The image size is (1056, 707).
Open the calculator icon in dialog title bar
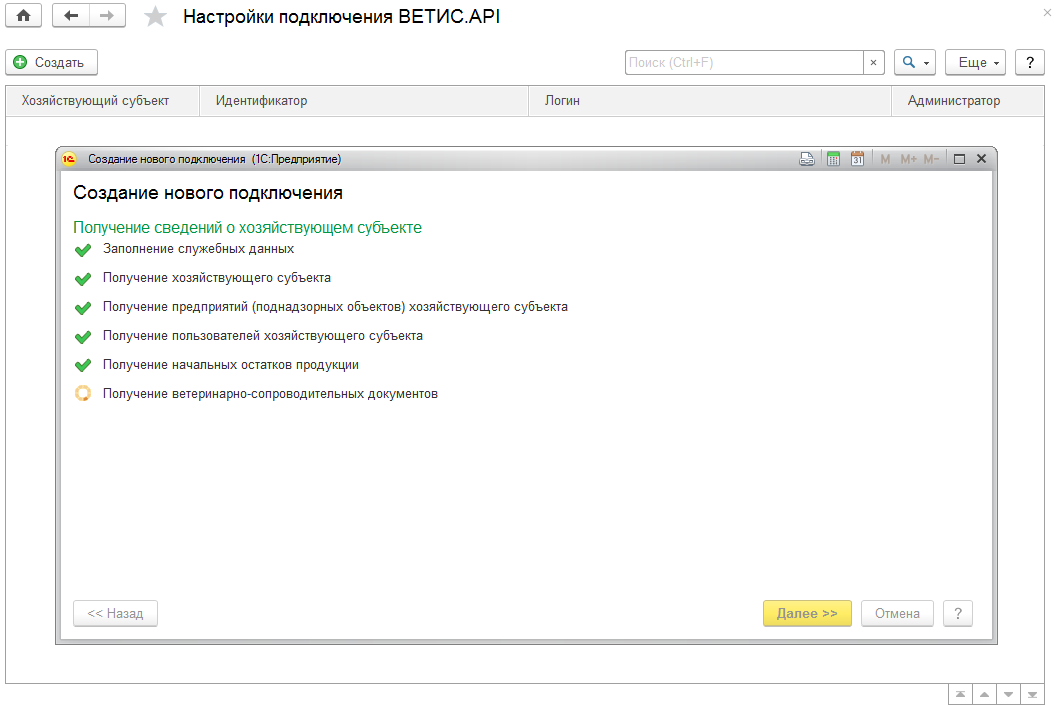[833, 159]
